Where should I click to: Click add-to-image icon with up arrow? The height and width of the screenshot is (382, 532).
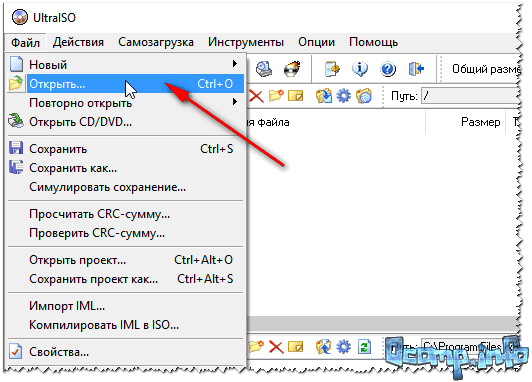point(324,347)
